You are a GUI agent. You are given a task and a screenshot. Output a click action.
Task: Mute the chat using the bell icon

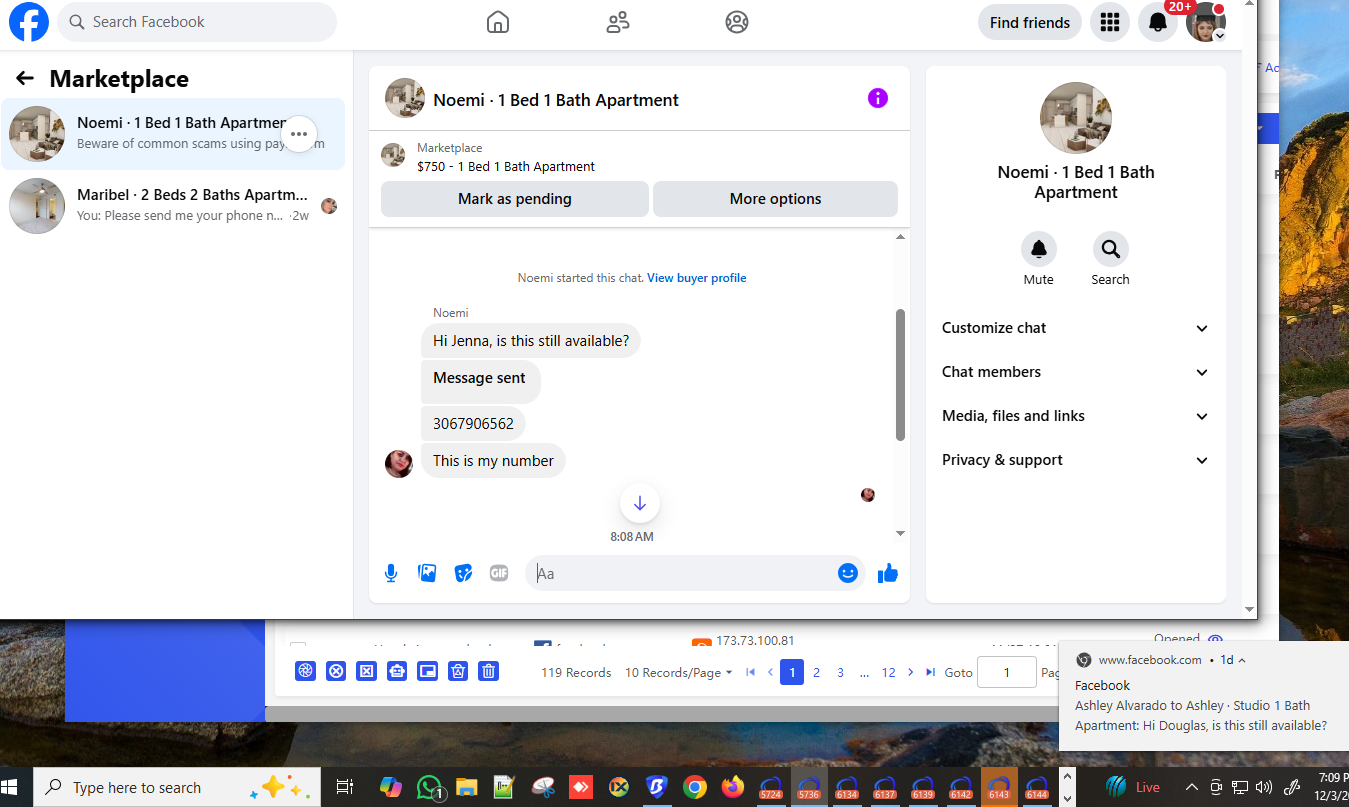click(x=1039, y=249)
